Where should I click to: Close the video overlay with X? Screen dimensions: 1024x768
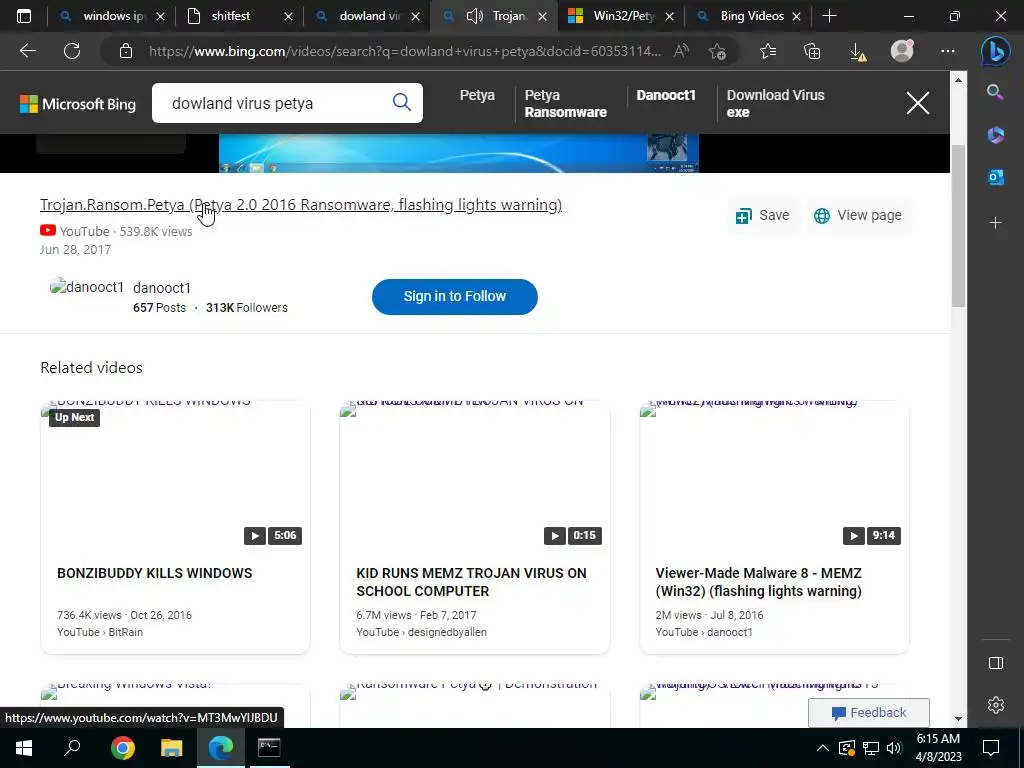[918, 103]
